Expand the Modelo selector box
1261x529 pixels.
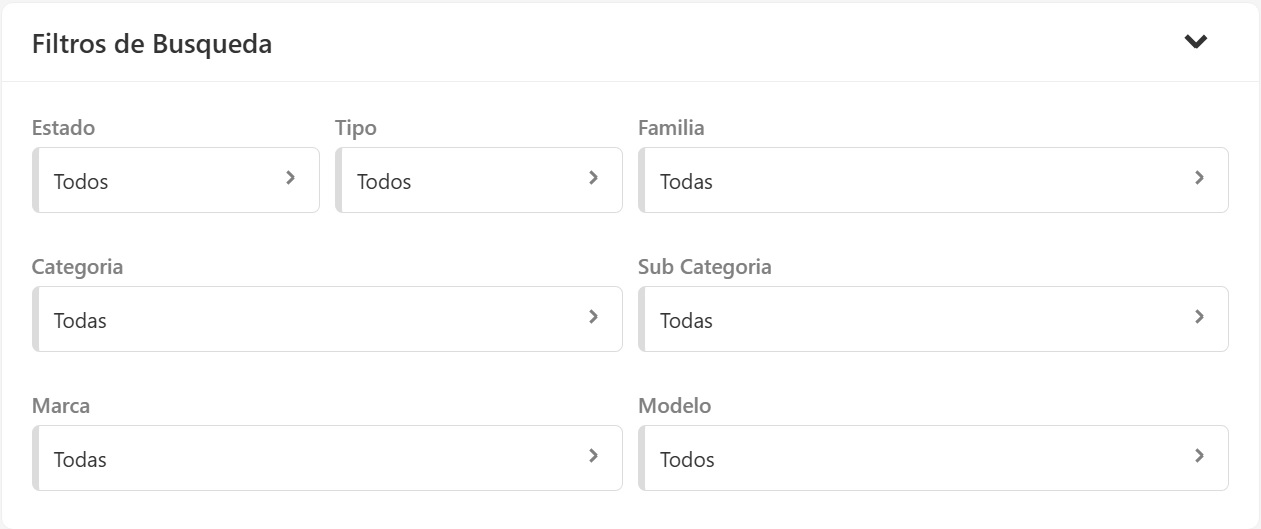pyautogui.click(x=920, y=459)
